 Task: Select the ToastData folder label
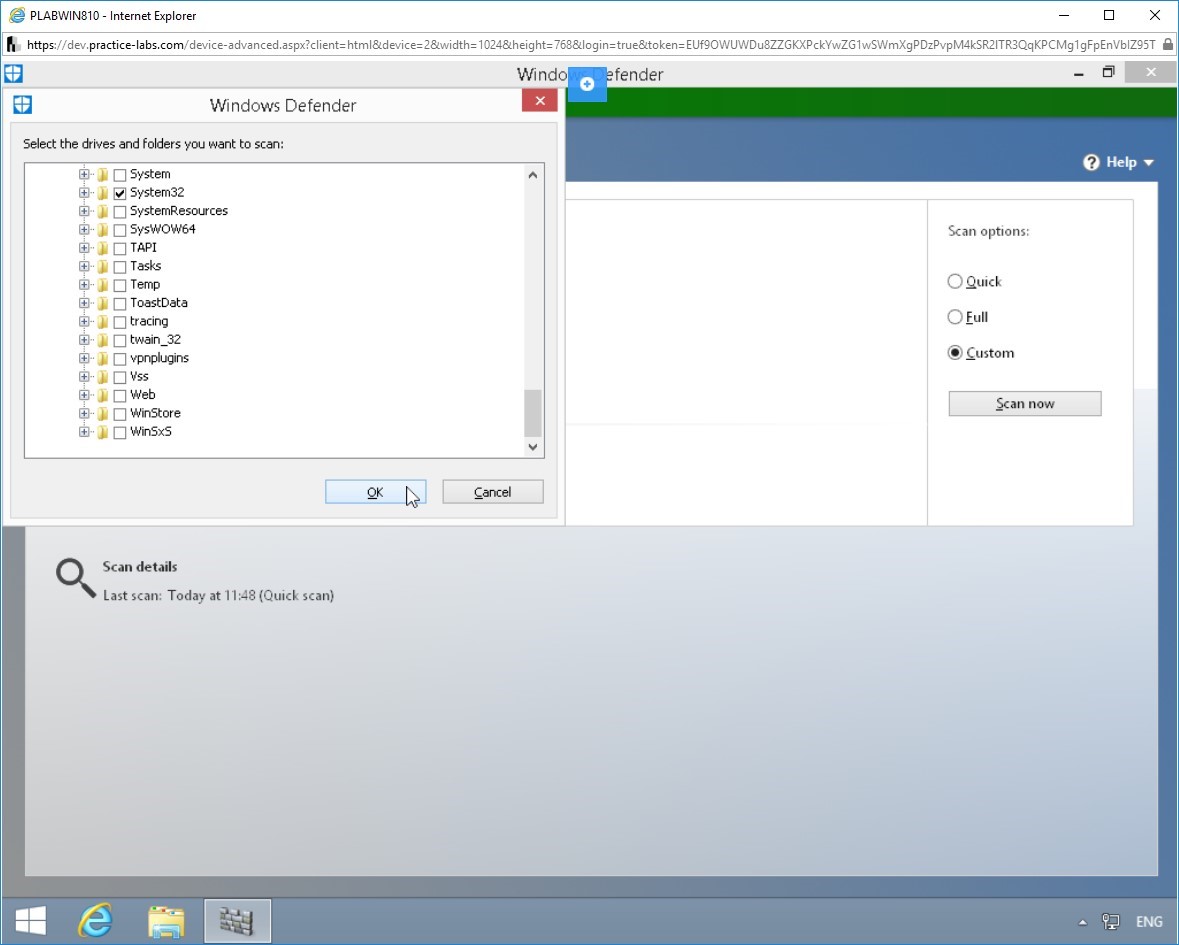(159, 303)
